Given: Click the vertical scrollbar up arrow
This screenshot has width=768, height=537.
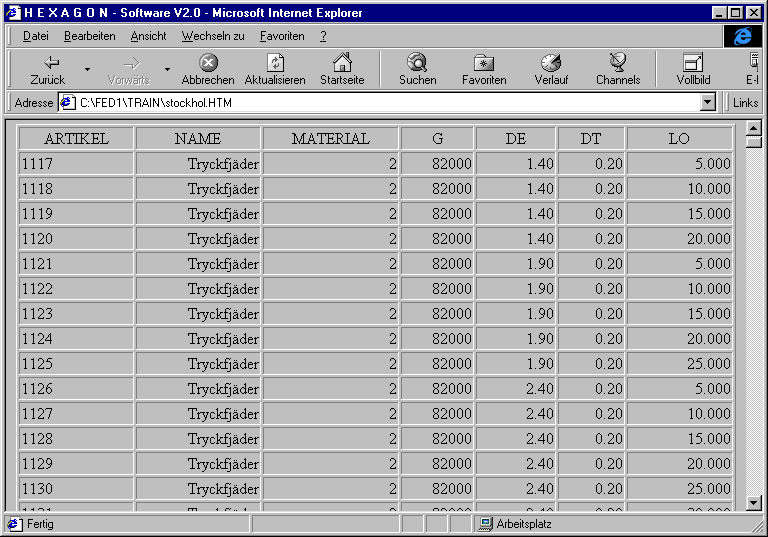Looking at the screenshot, I should coord(754,128).
